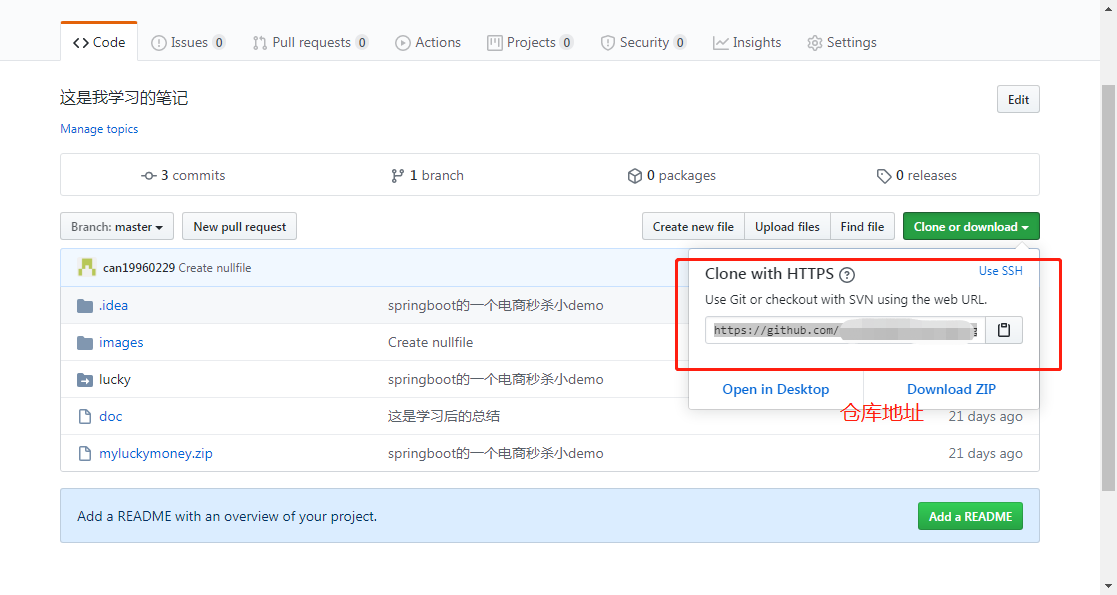Go to the Actions tab

(x=428, y=42)
